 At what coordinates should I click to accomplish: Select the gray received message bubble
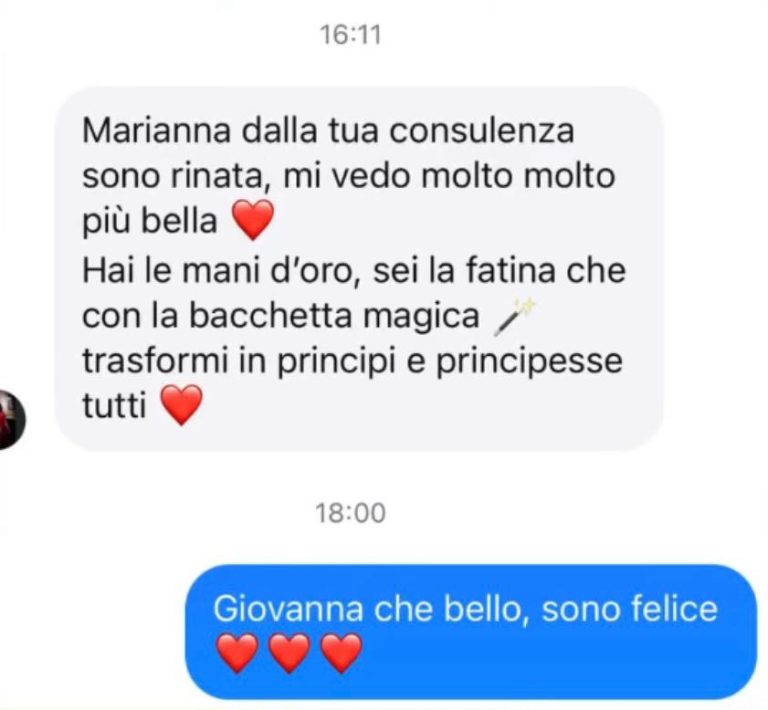pos(359,268)
